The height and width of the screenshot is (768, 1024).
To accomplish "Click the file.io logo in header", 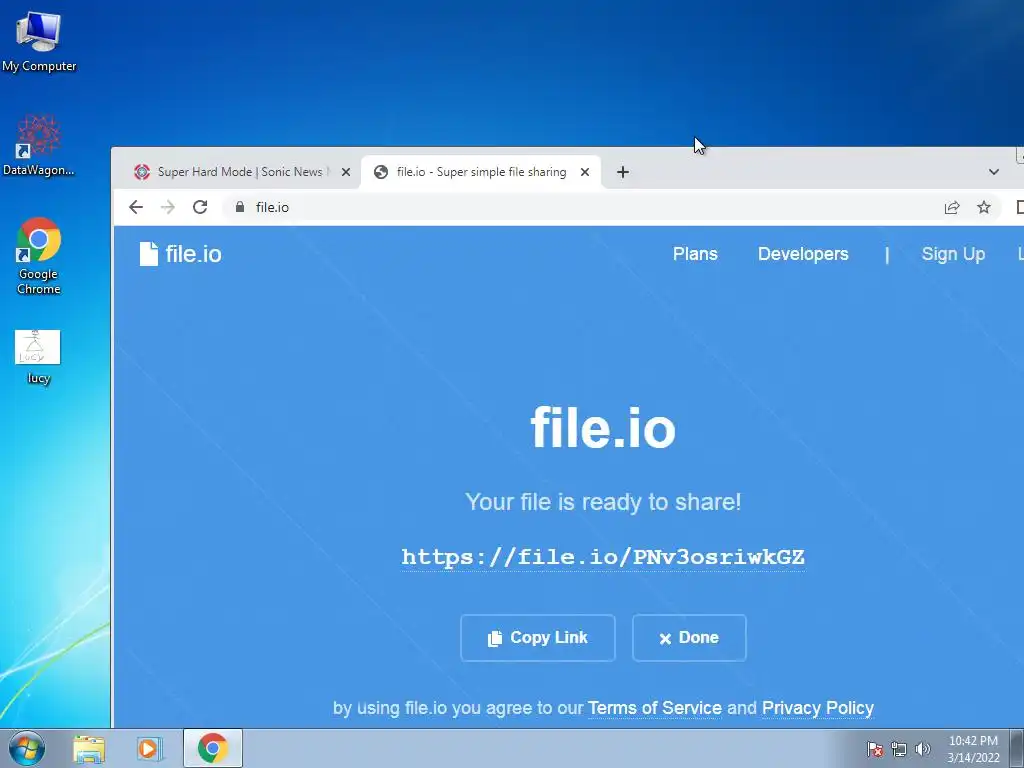I will pos(180,254).
